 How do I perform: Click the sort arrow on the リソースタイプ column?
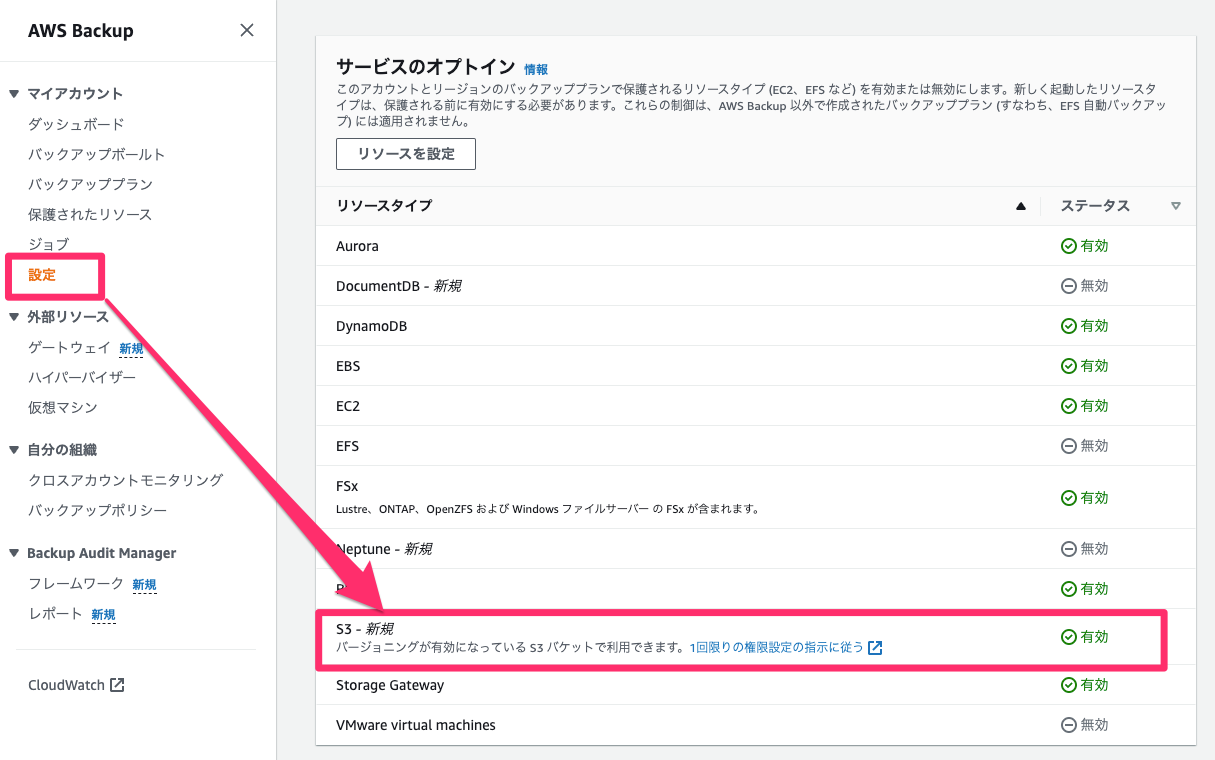coord(1020,206)
